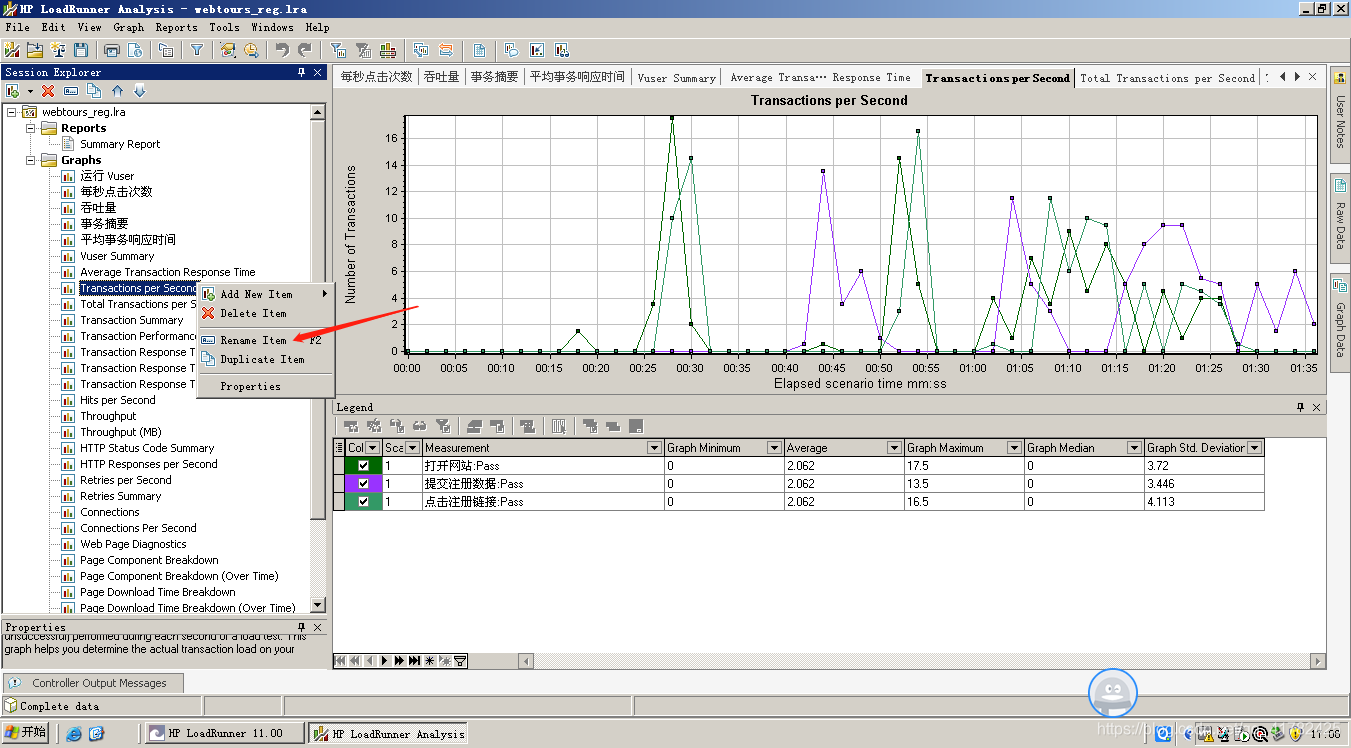The width and height of the screenshot is (1351, 748).
Task: Open the Graph Maximum column dropdown
Action: 1014,448
